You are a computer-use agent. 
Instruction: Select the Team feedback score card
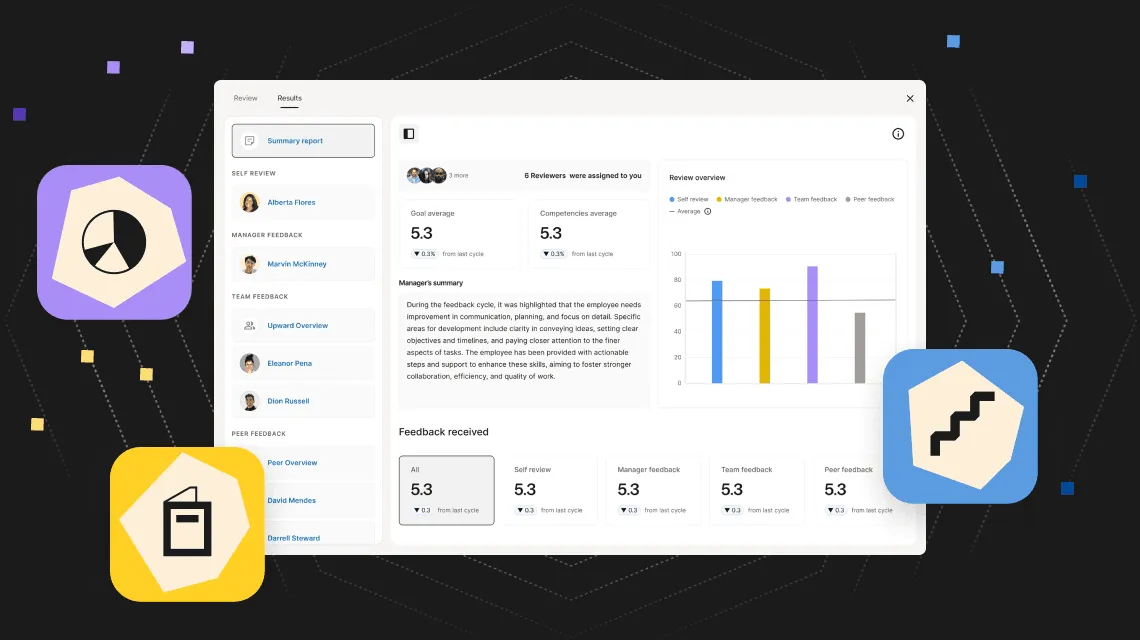click(756, 490)
